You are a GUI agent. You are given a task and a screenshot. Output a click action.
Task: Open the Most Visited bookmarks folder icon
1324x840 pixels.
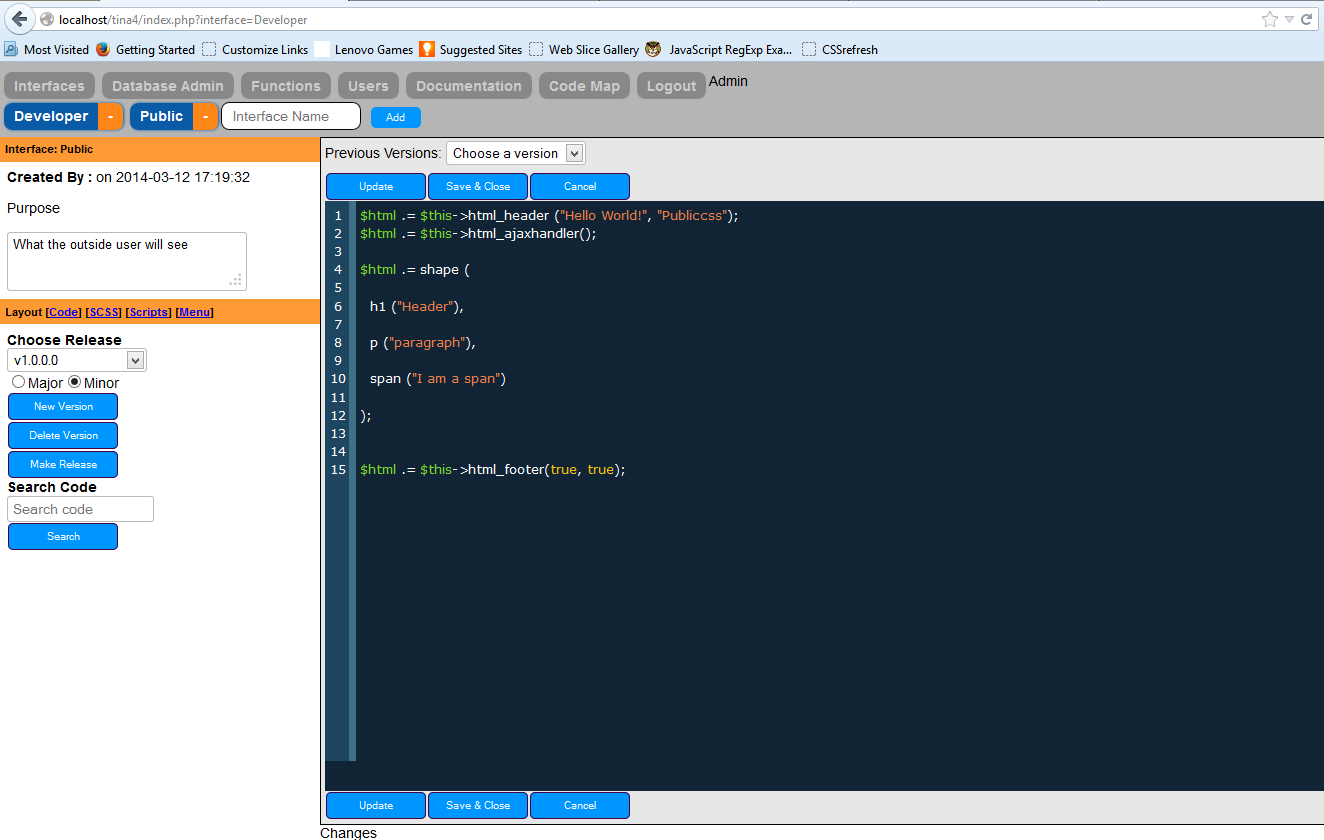10,49
